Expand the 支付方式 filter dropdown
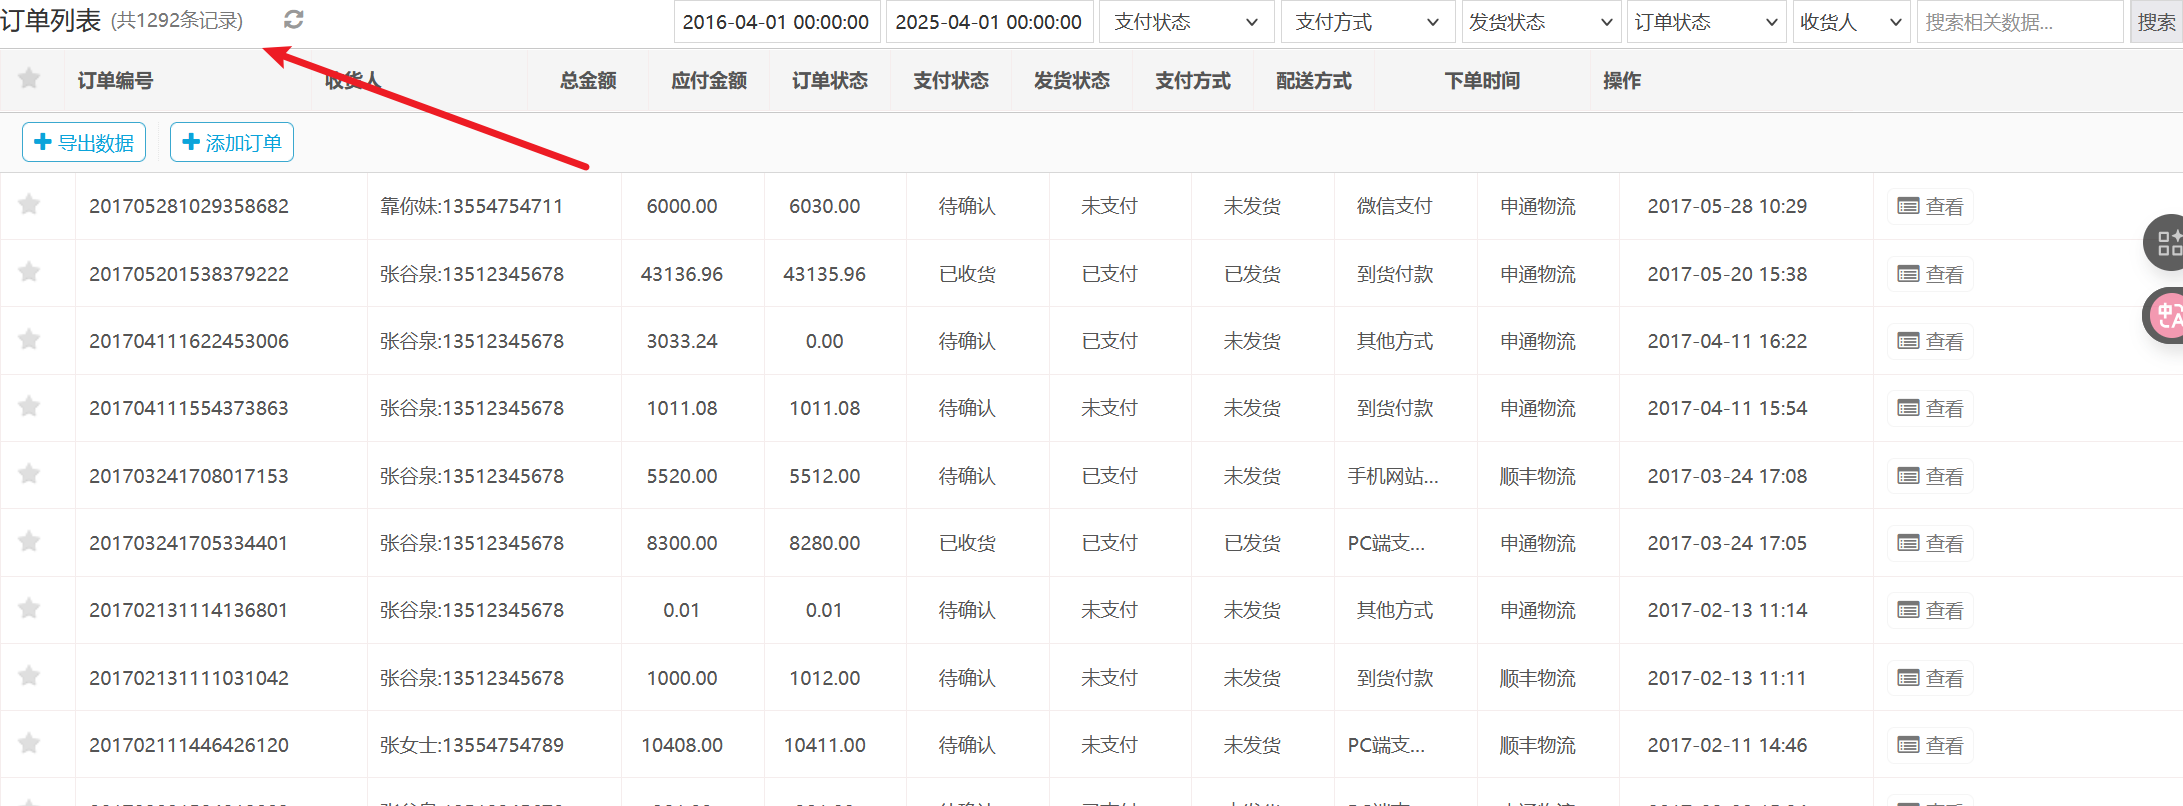Image resolution: width=2183 pixels, height=806 pixels. (1367, 22)
